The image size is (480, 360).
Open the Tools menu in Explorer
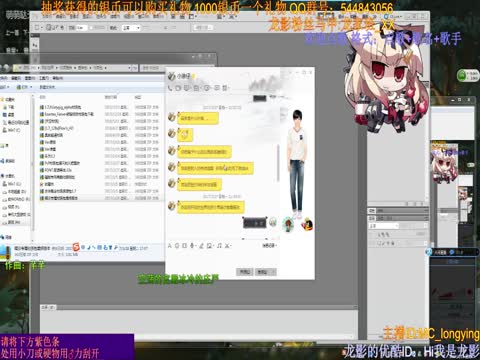pos(44,78)
